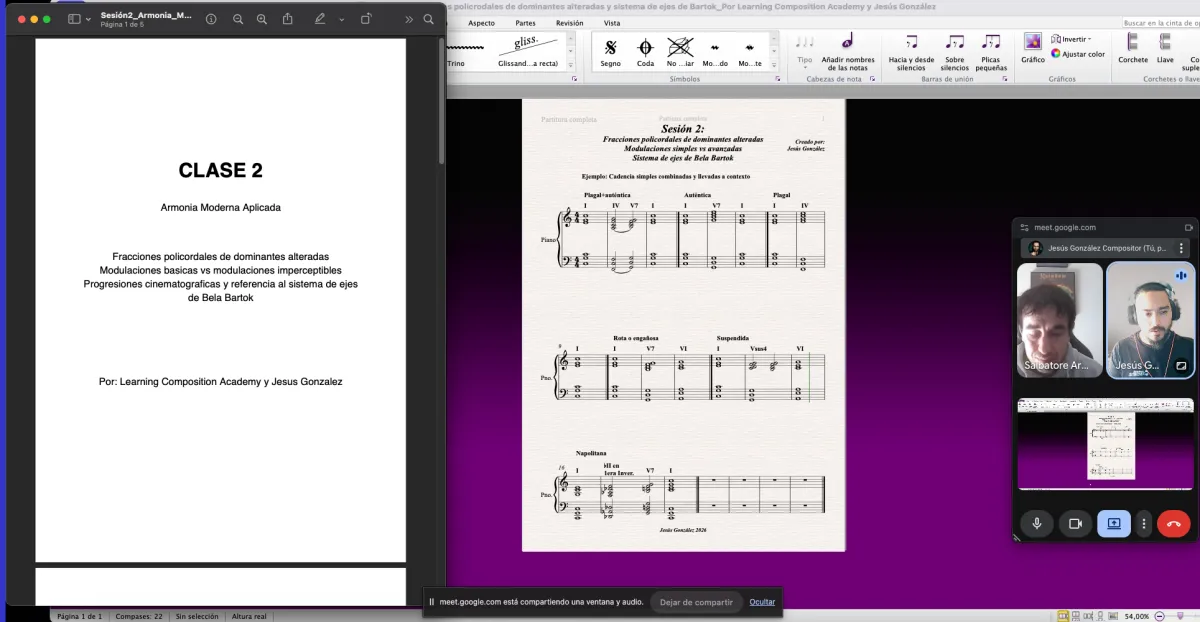This screenshot has height=622, width=1200.
Task: Switch to the Revisión ribbon tab
Action: coord(569,22)
